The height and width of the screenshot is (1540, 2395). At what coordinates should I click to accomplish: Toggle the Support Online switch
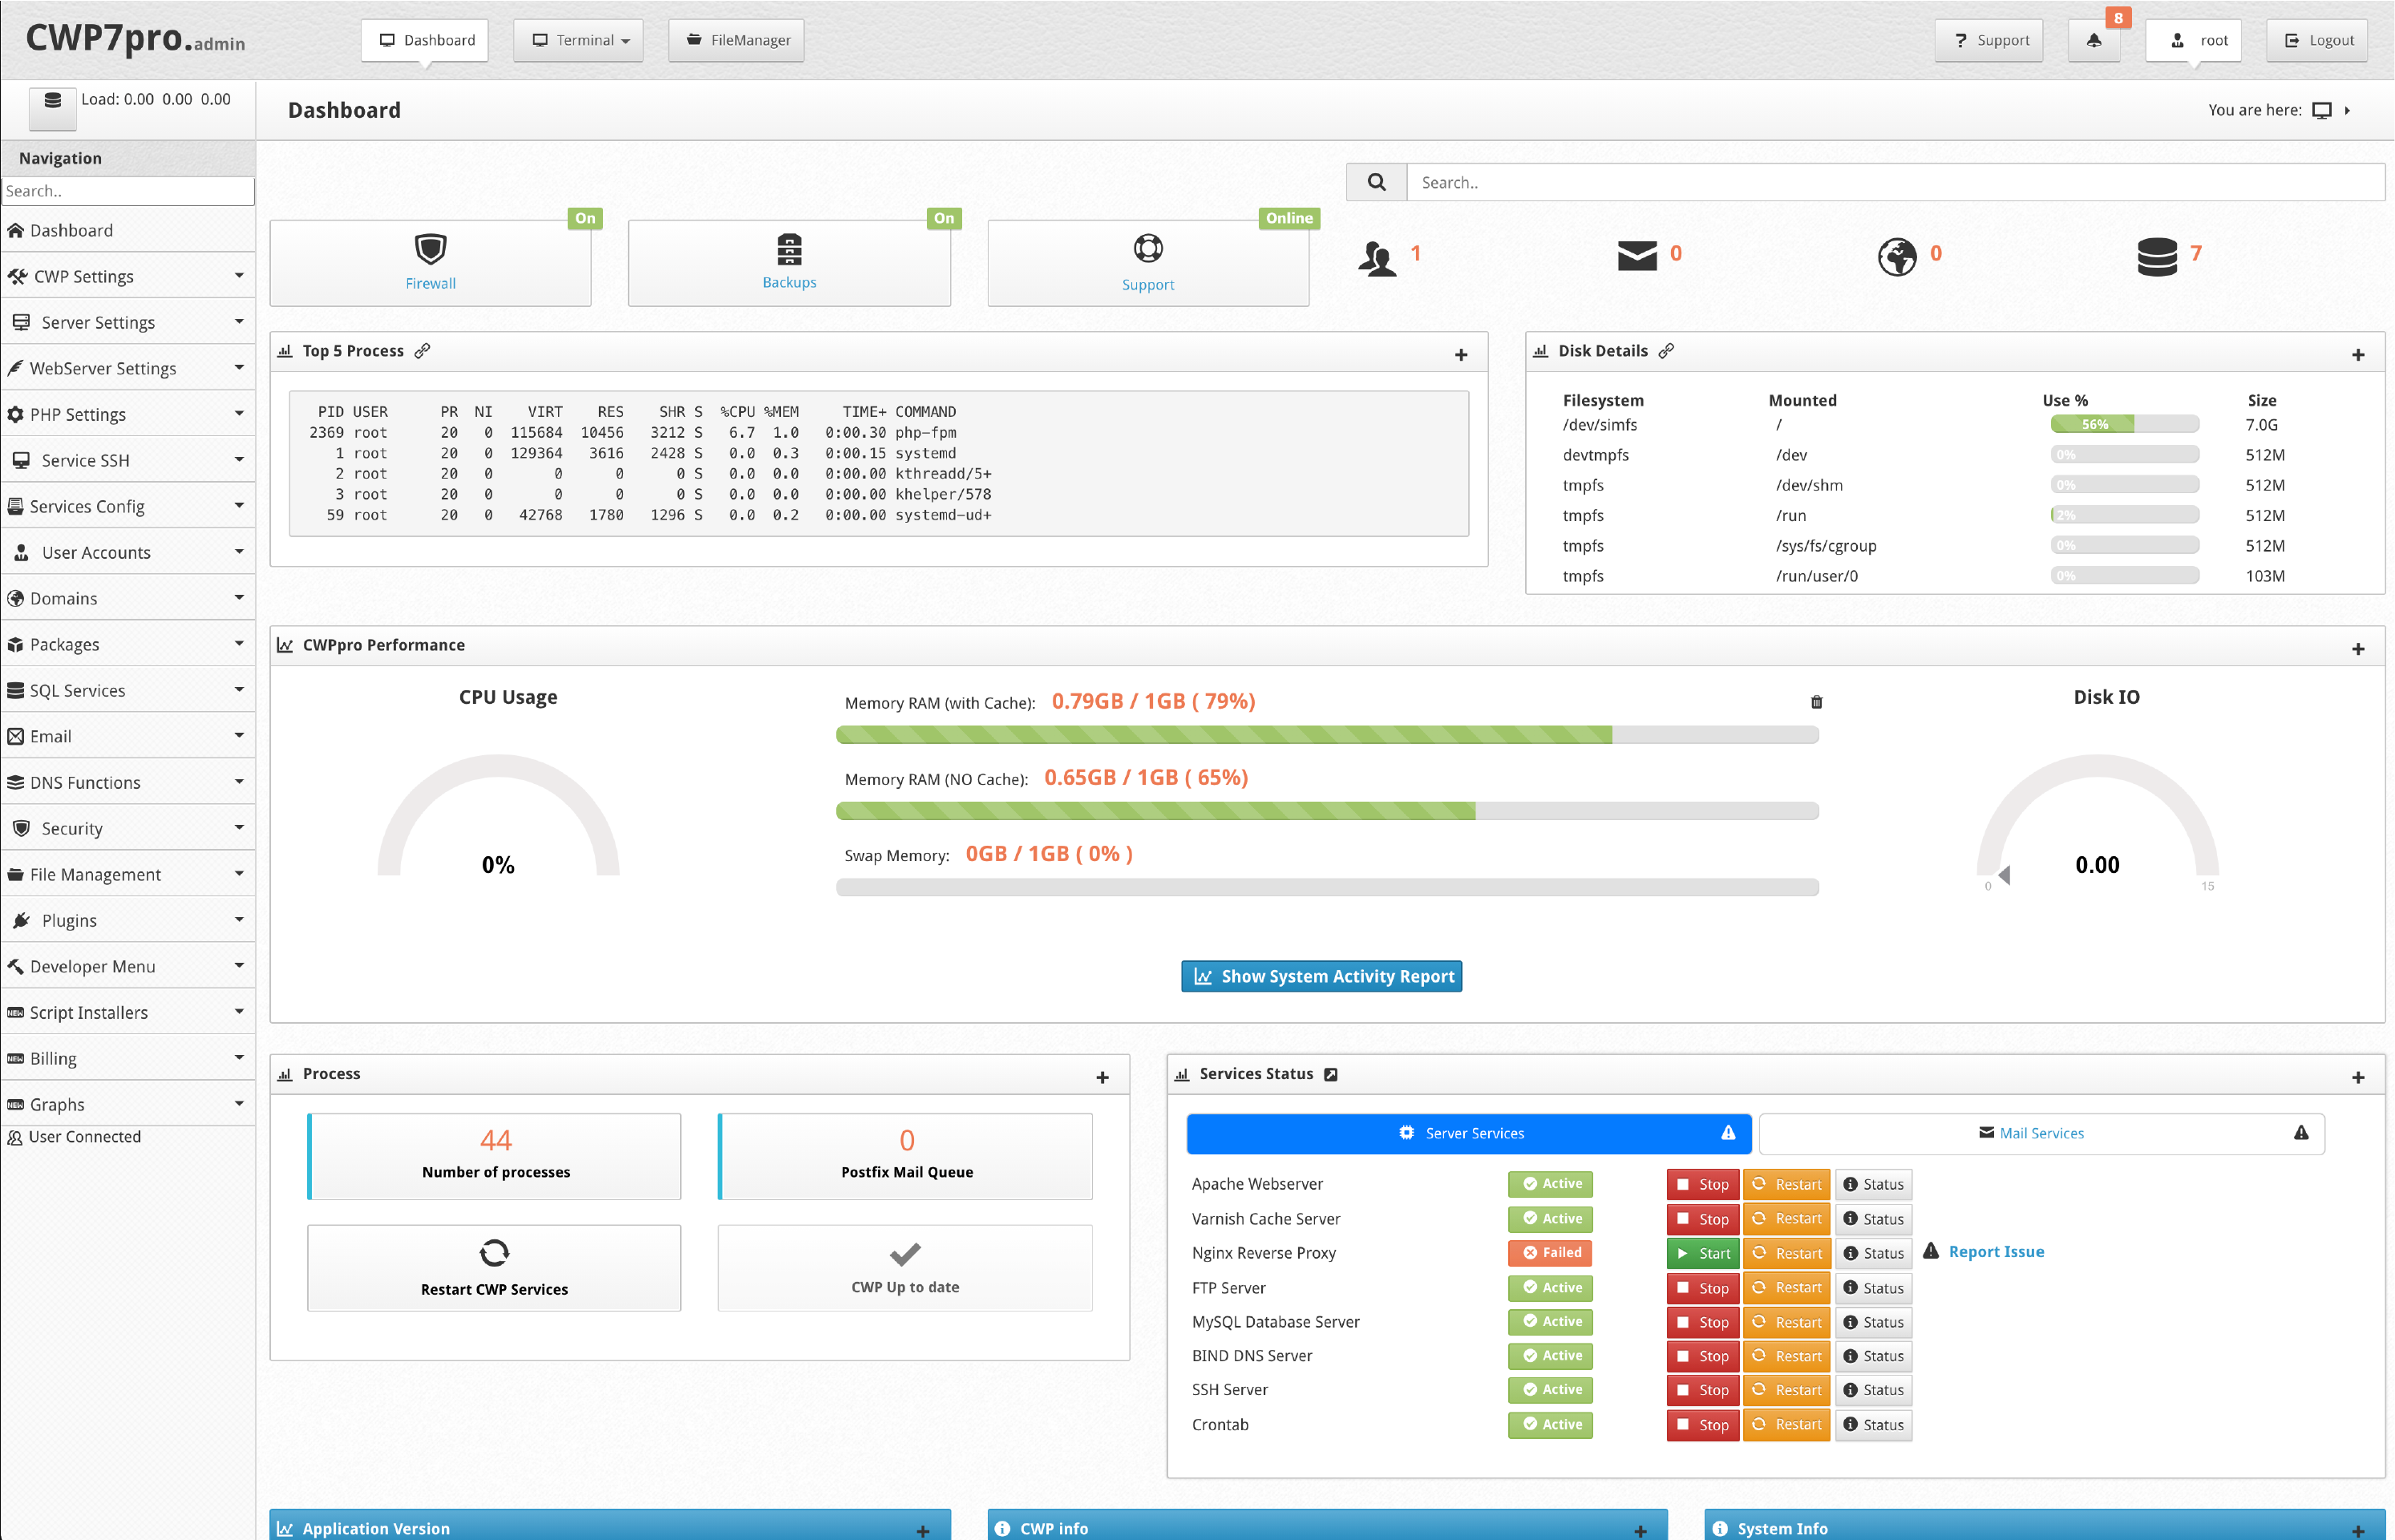pos(1289,215)
